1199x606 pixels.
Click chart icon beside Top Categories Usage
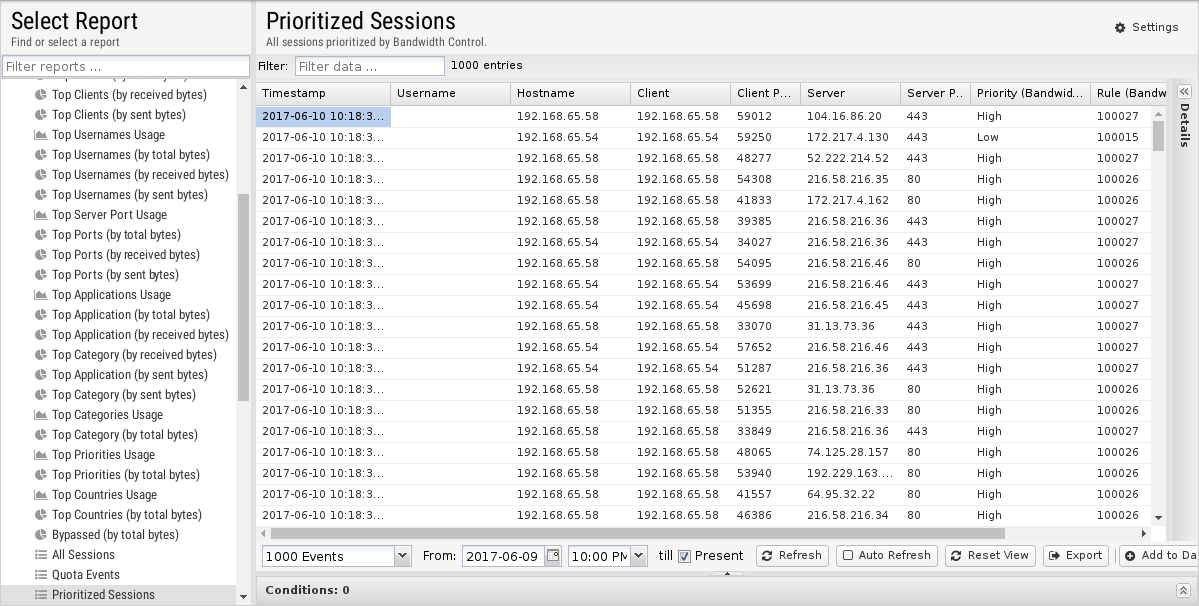click(x=41, y=415)
